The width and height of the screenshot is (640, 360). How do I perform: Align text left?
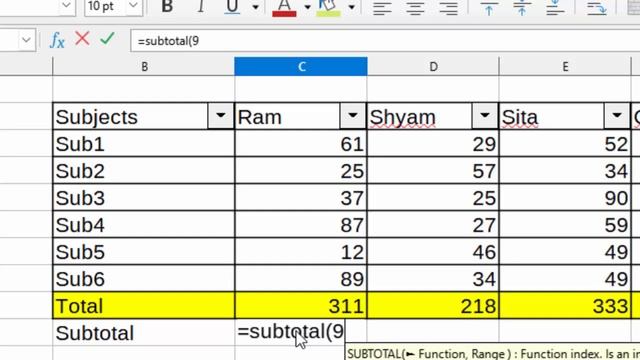click(382, 8)
